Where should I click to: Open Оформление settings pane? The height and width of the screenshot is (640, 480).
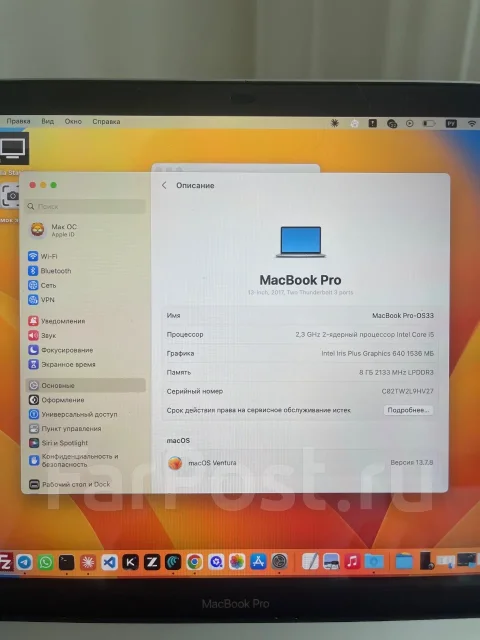[x=56, y=400]
